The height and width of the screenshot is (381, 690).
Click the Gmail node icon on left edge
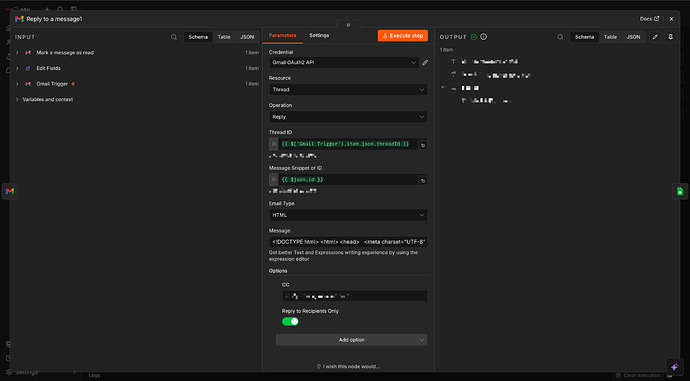[10, 191]
